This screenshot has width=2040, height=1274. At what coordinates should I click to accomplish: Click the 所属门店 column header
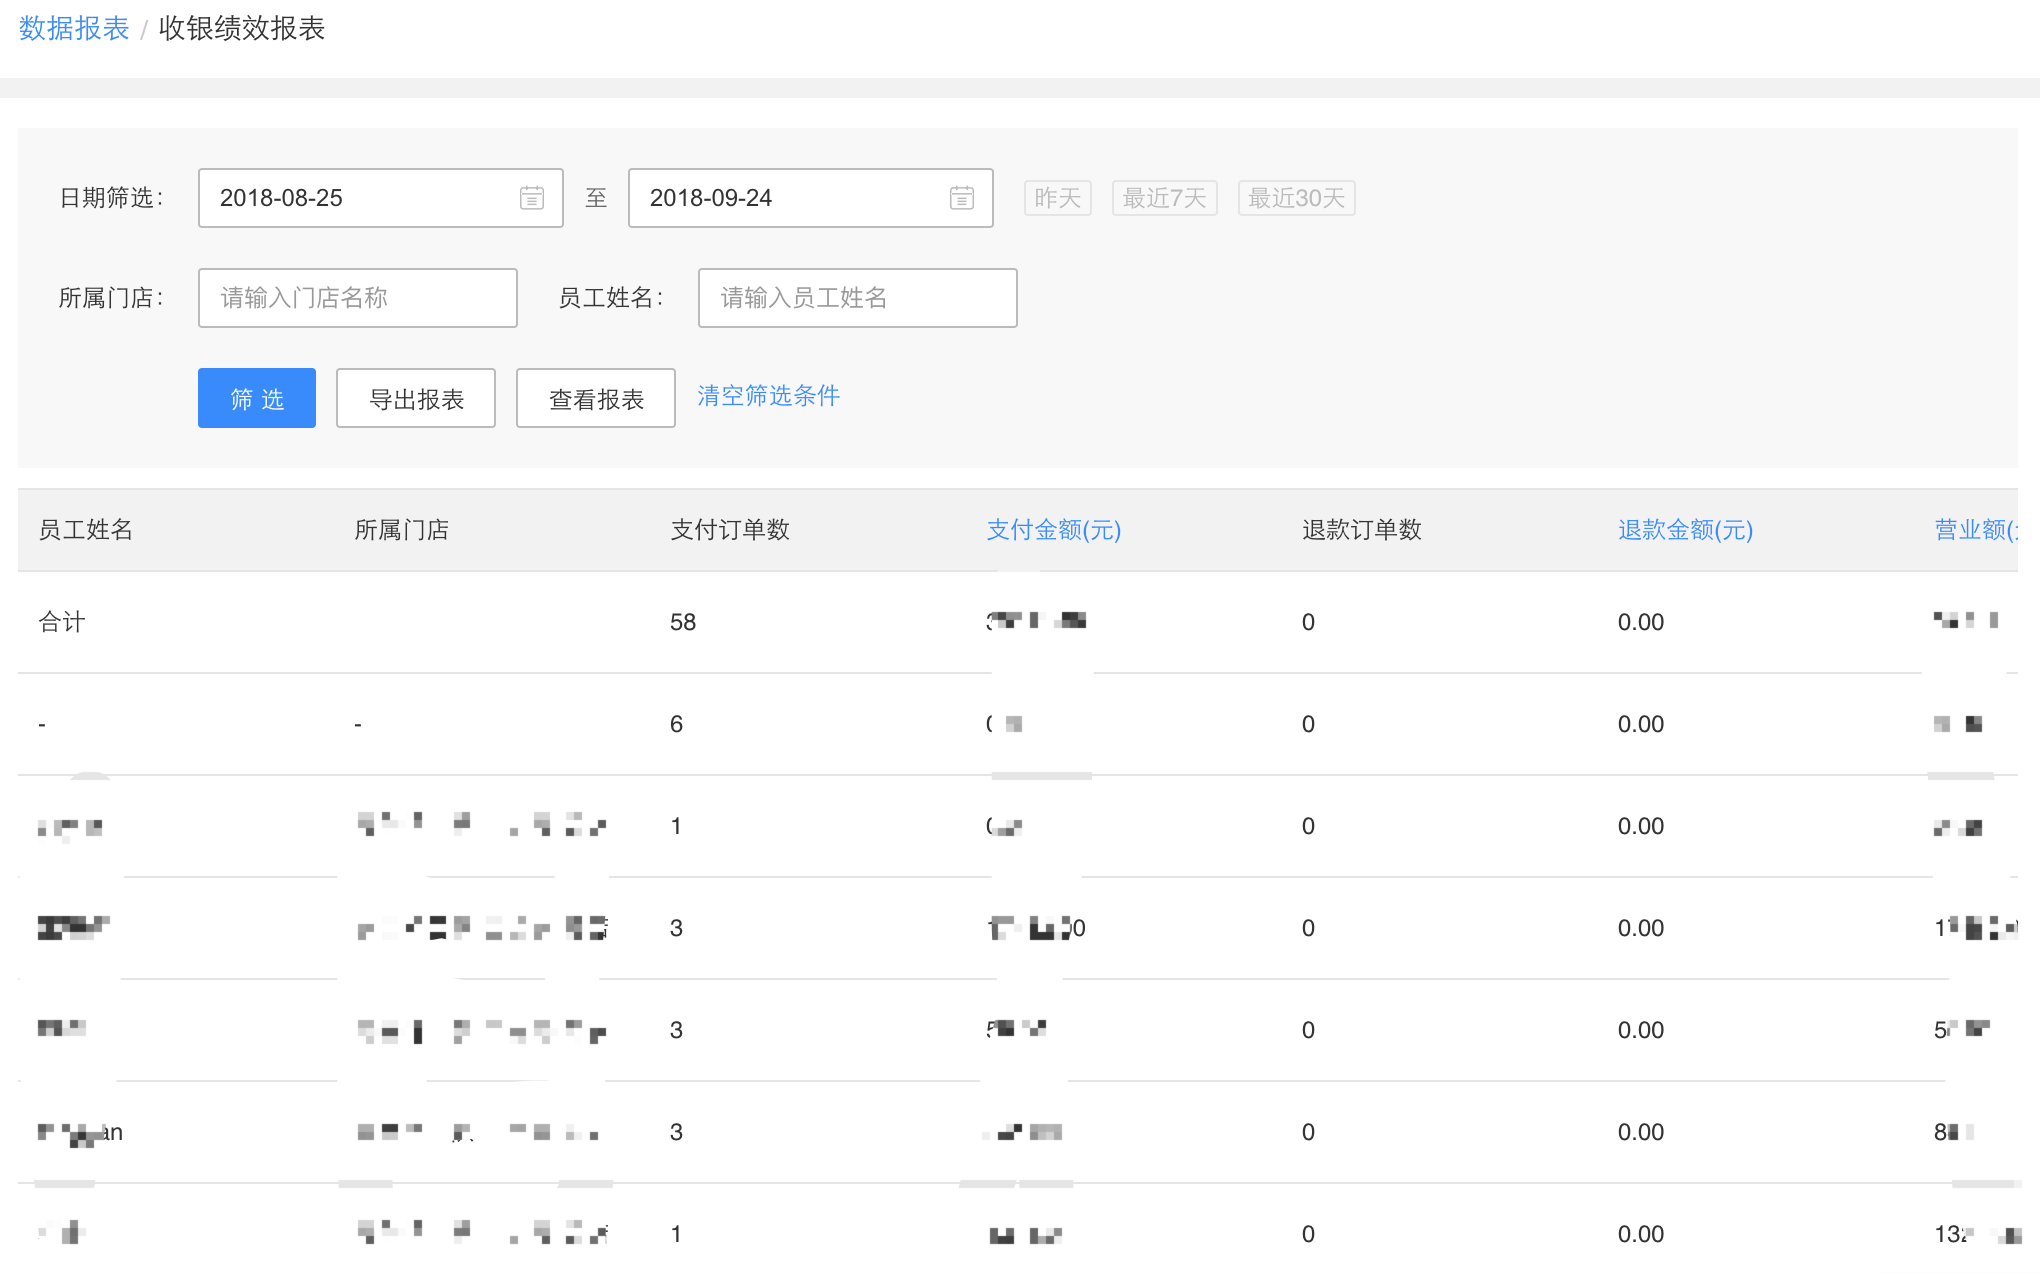pyautogui.click(x=402, y=530)
